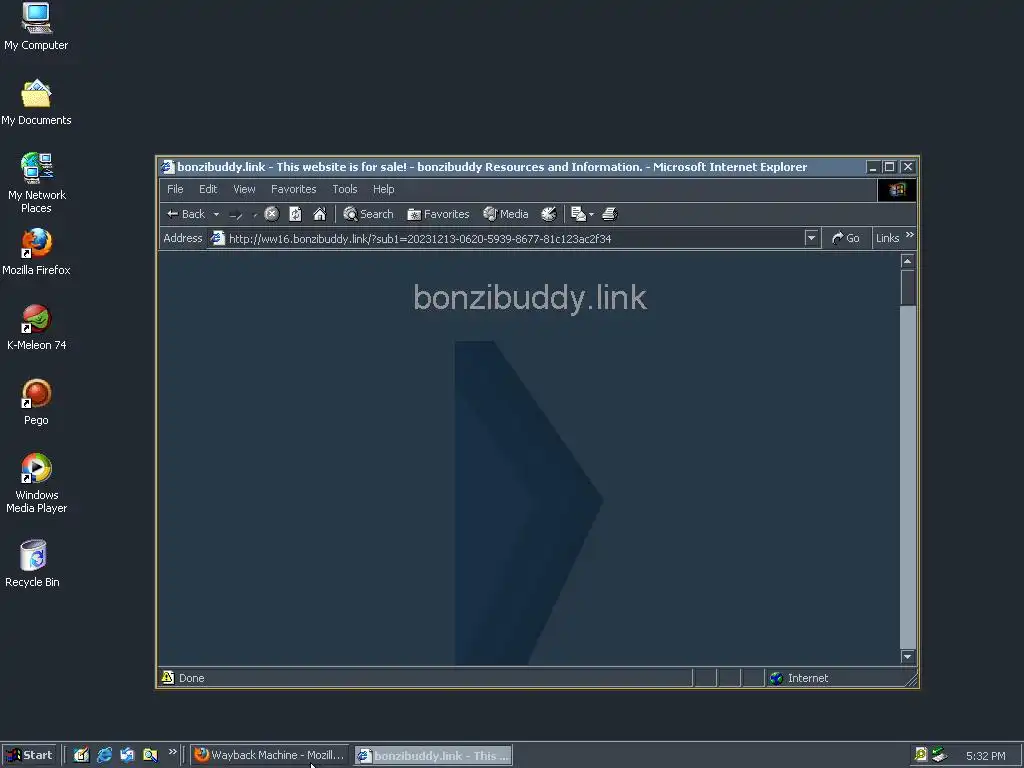
Task: Go to the Home page icon
Action: tap(319, 214)
